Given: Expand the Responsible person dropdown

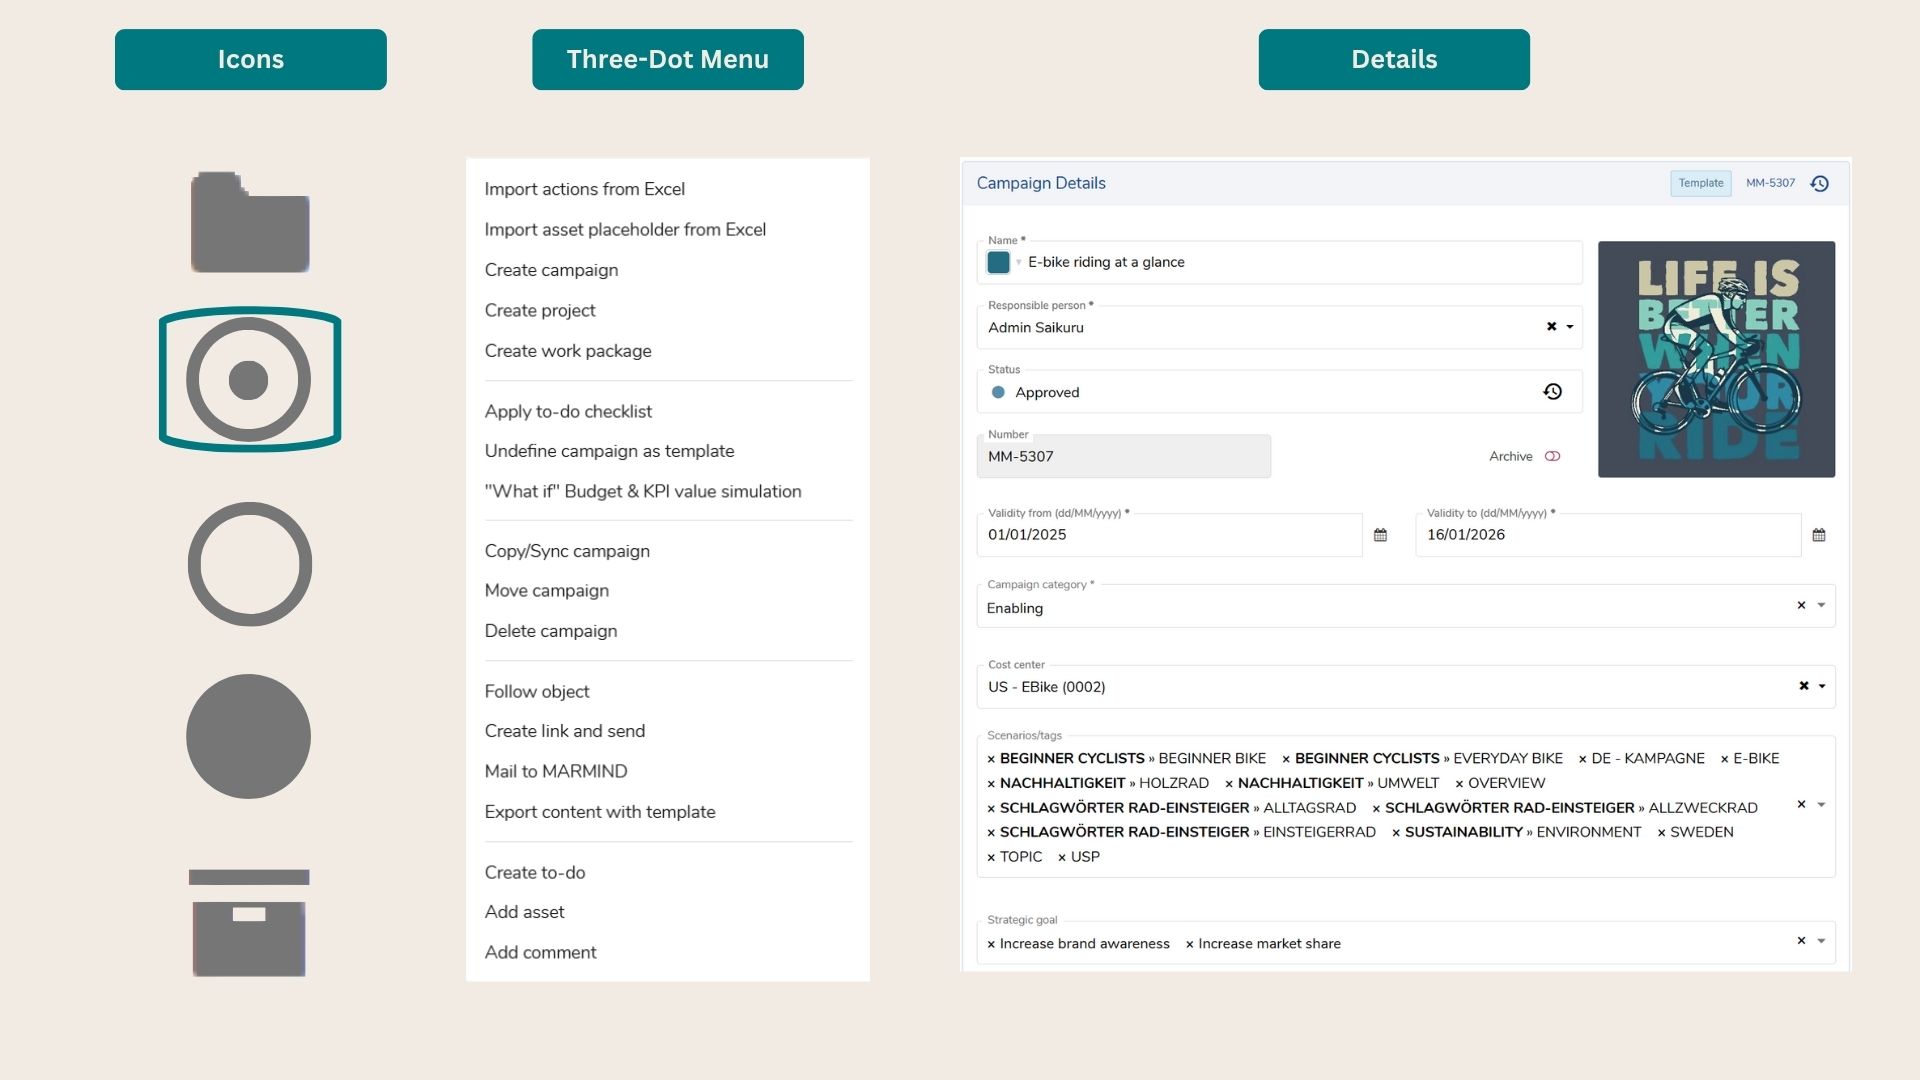Looking at the screenshot, I should coord(1570,327).
